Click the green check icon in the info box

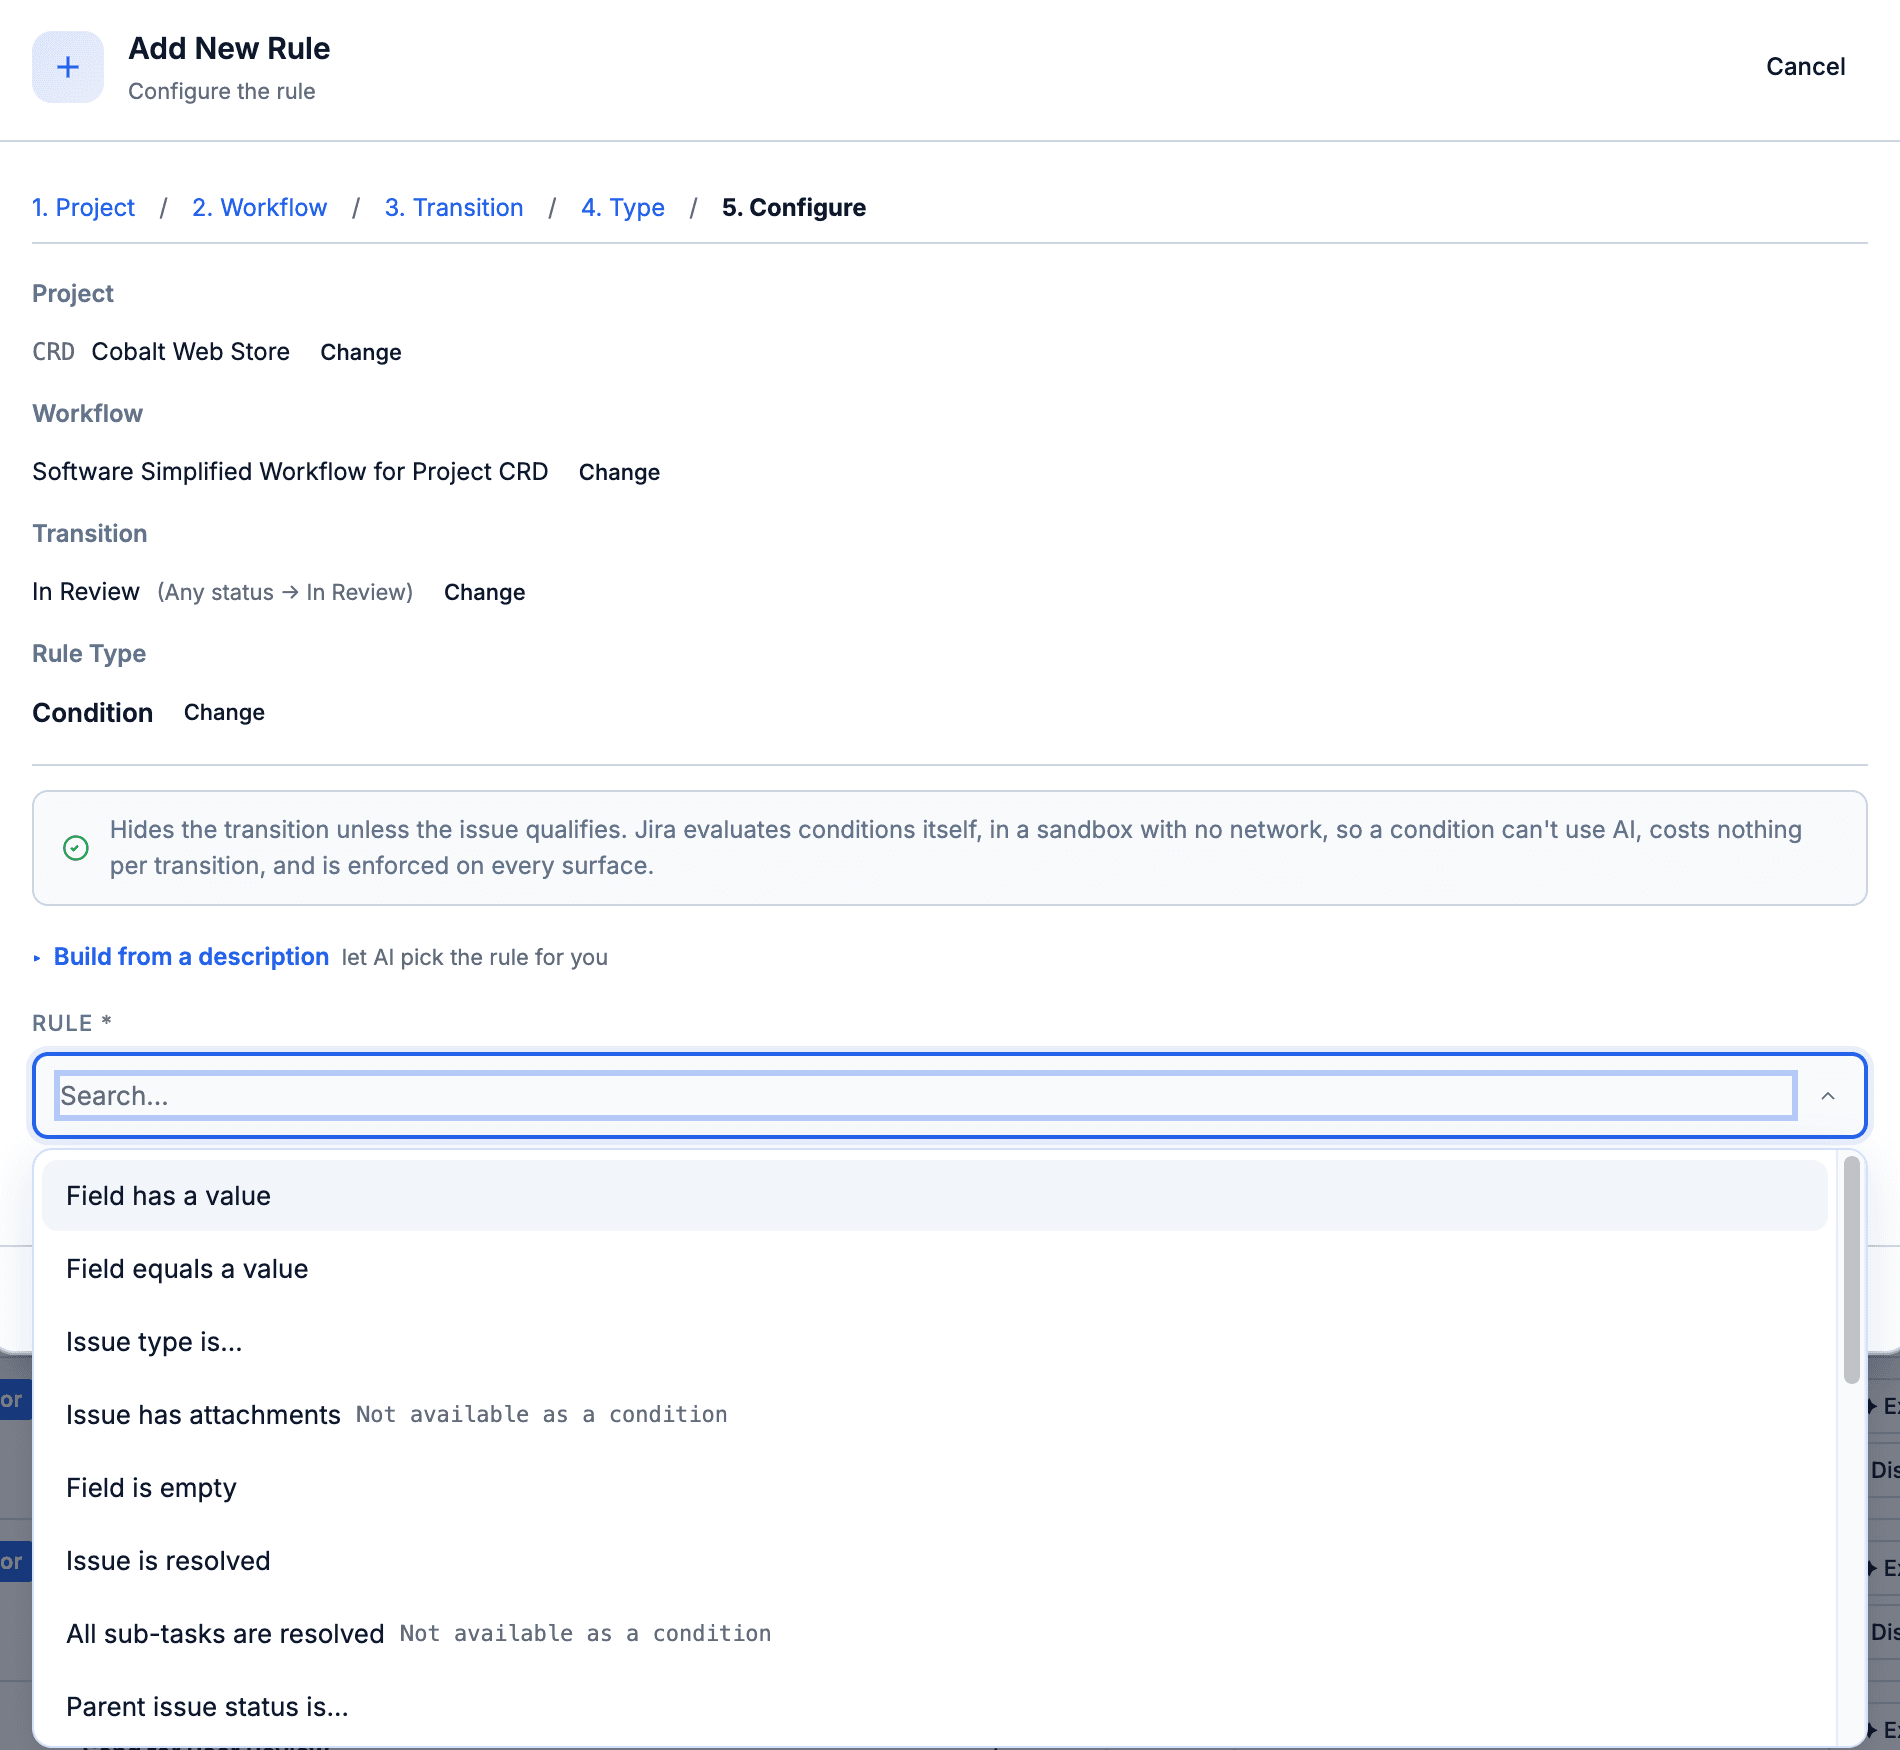point(76,848)
